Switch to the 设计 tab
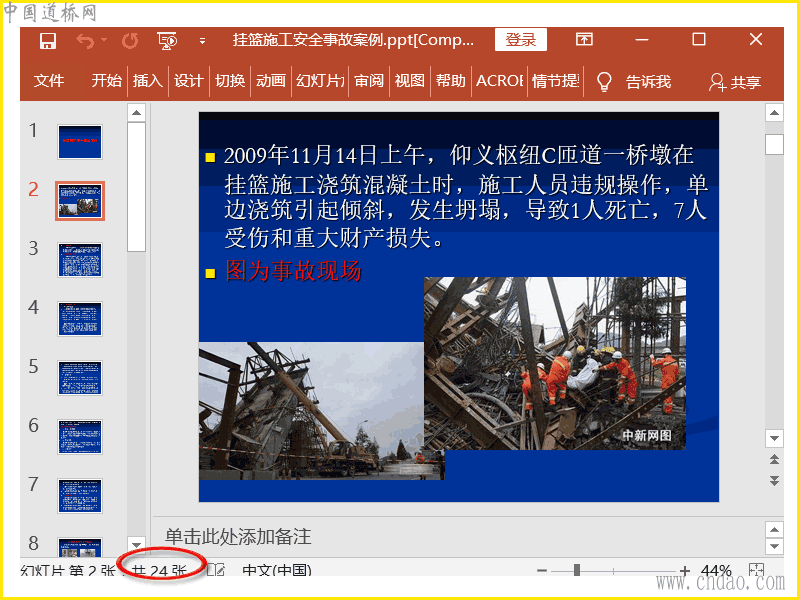 188,81
